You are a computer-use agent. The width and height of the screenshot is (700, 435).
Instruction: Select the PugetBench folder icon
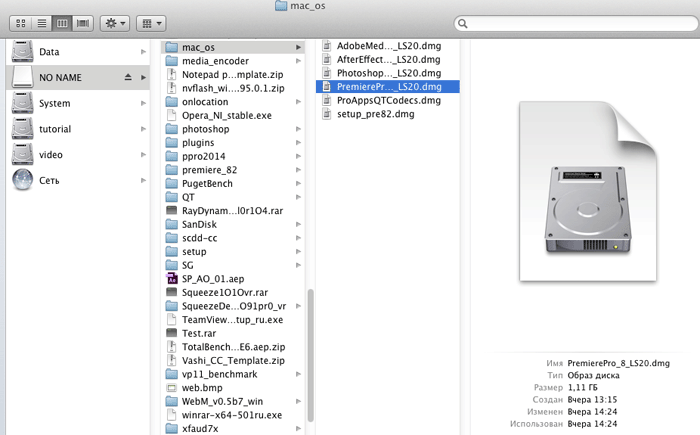[171, 183]
